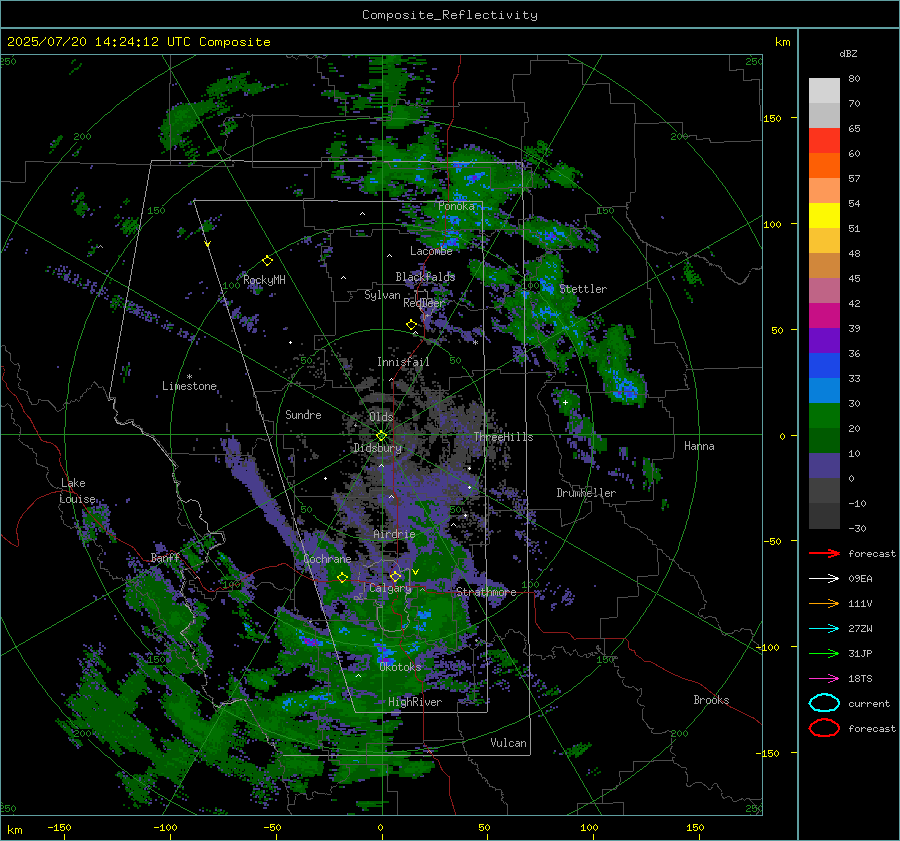
Task: Click the Banff label on map
Action: click(165, 558)
